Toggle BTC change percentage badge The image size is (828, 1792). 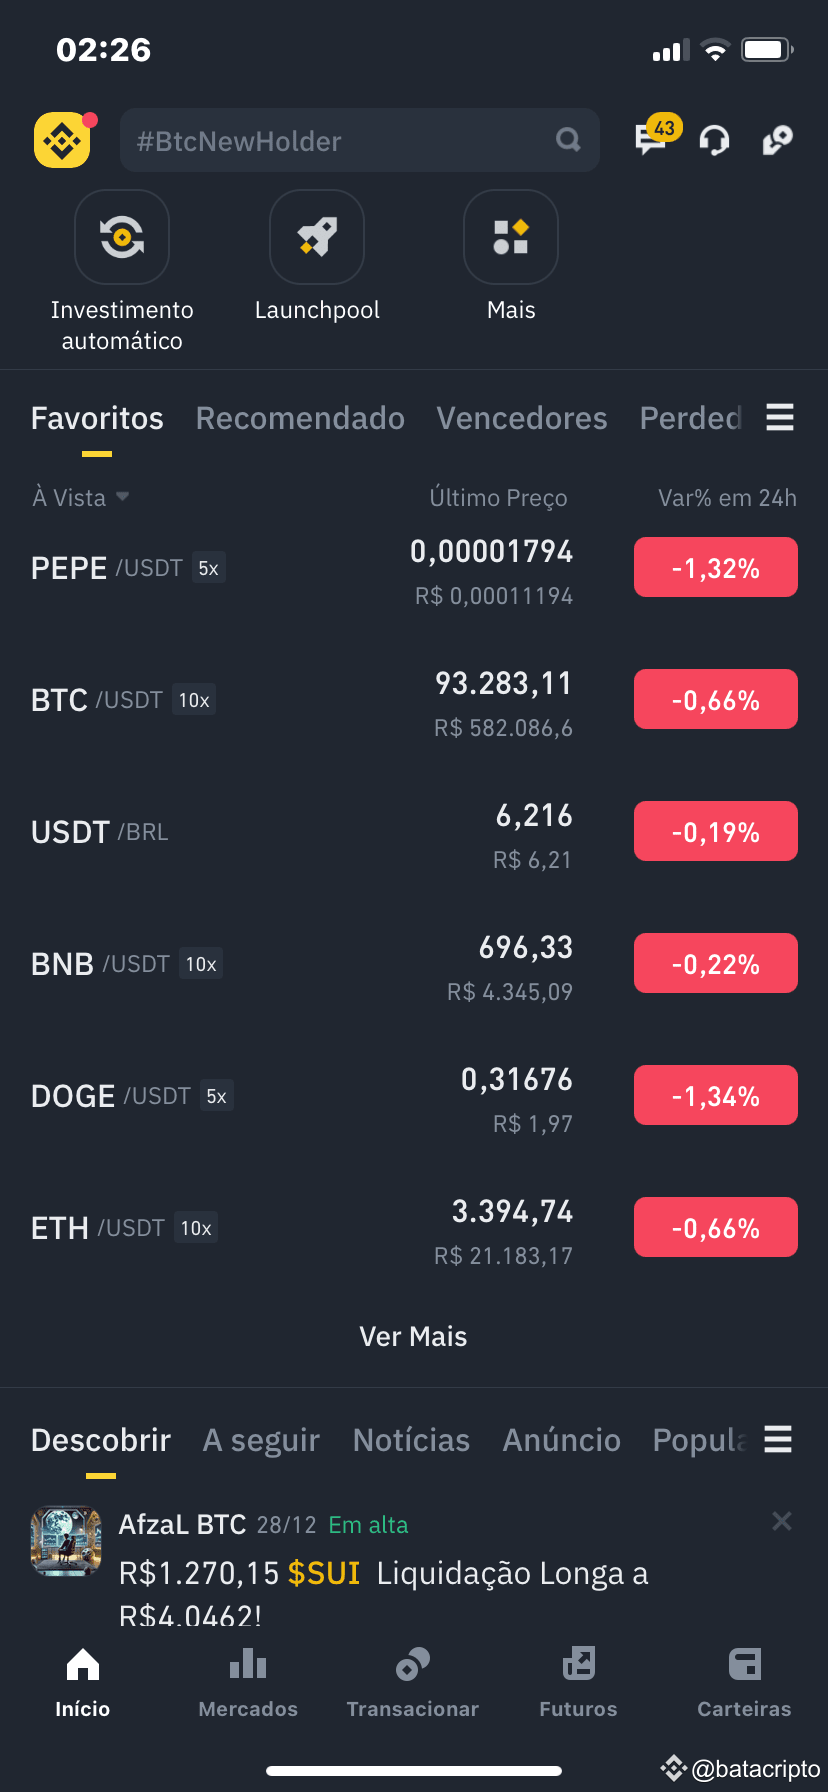[716, 699]
